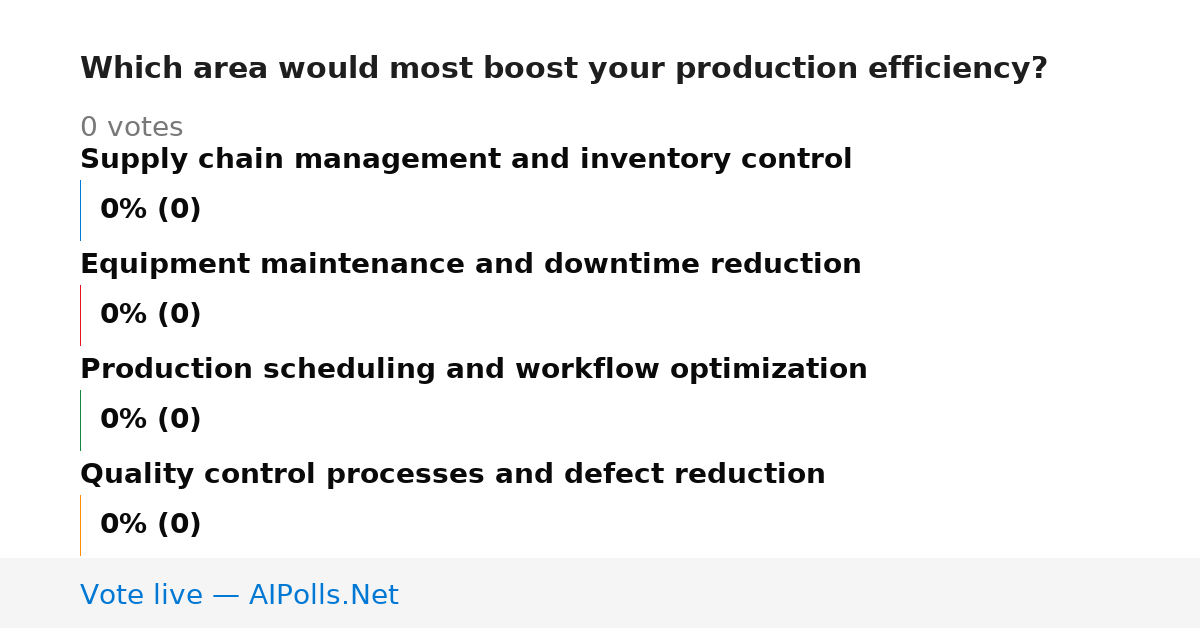Click the Vote live — AIPolls.Net link
The width and height of the screenshot is (1200, 628).
(x=239, y=595)
